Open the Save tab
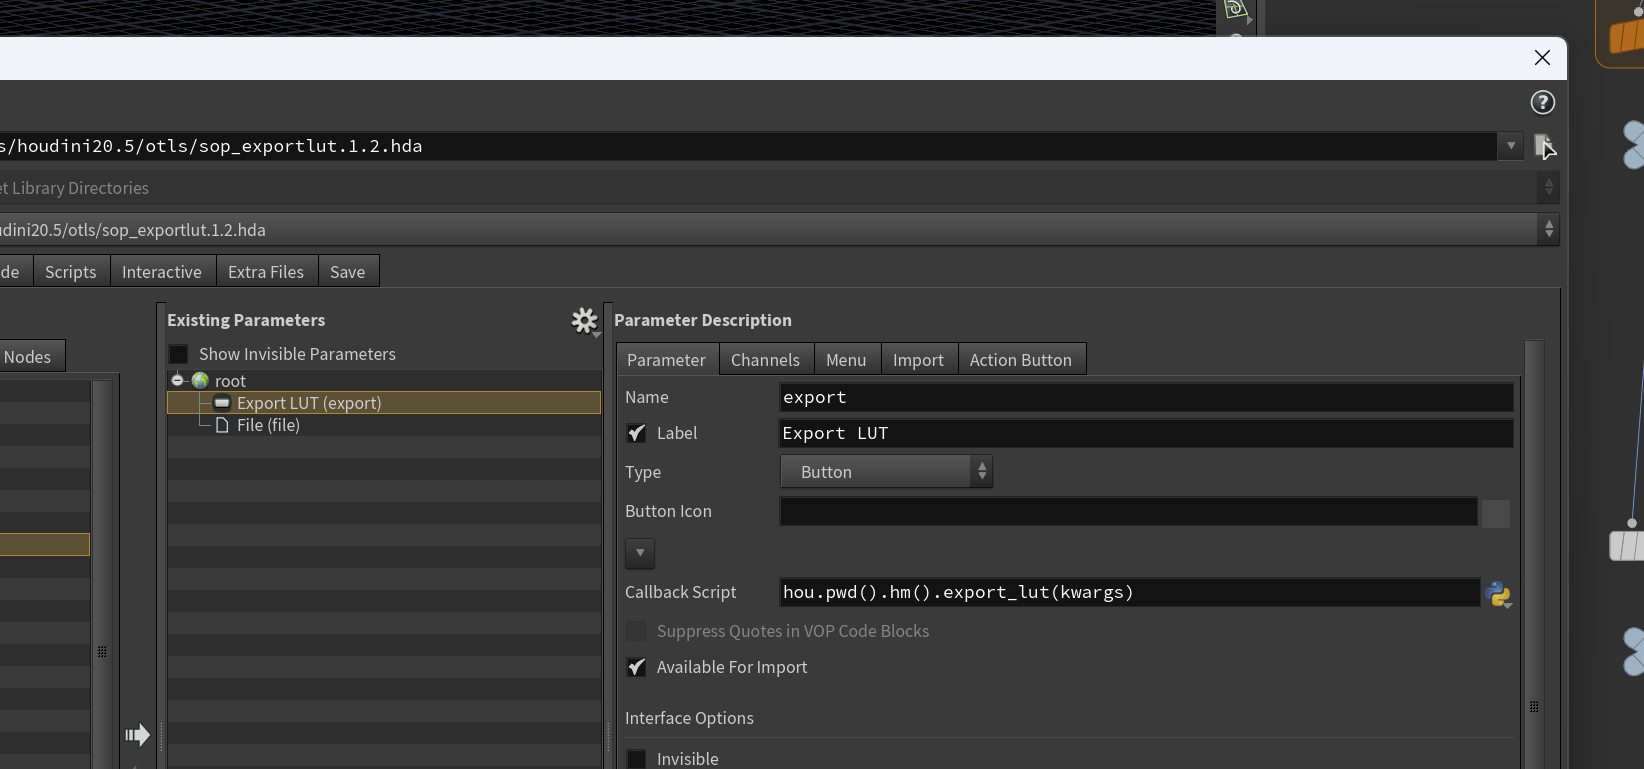Screen dimensions: 1644x769 [348, 272]
